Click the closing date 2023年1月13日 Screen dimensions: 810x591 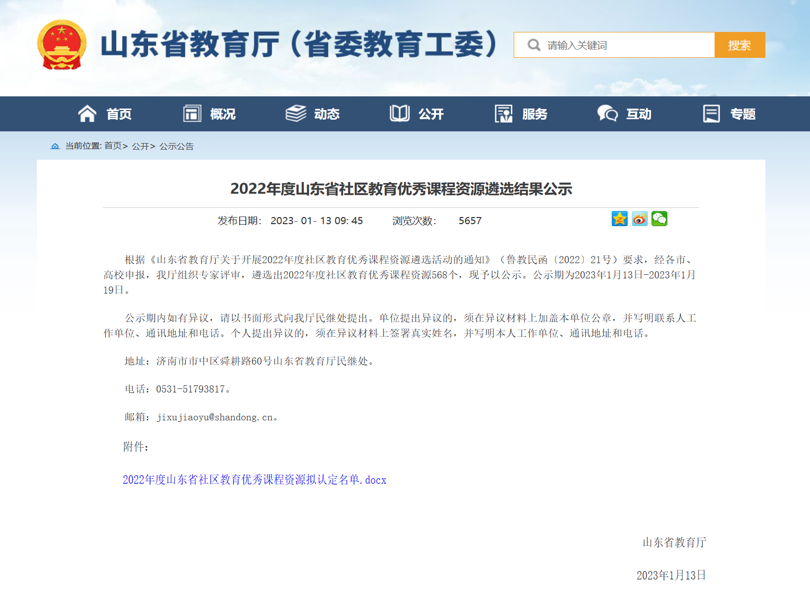(671, 576)
